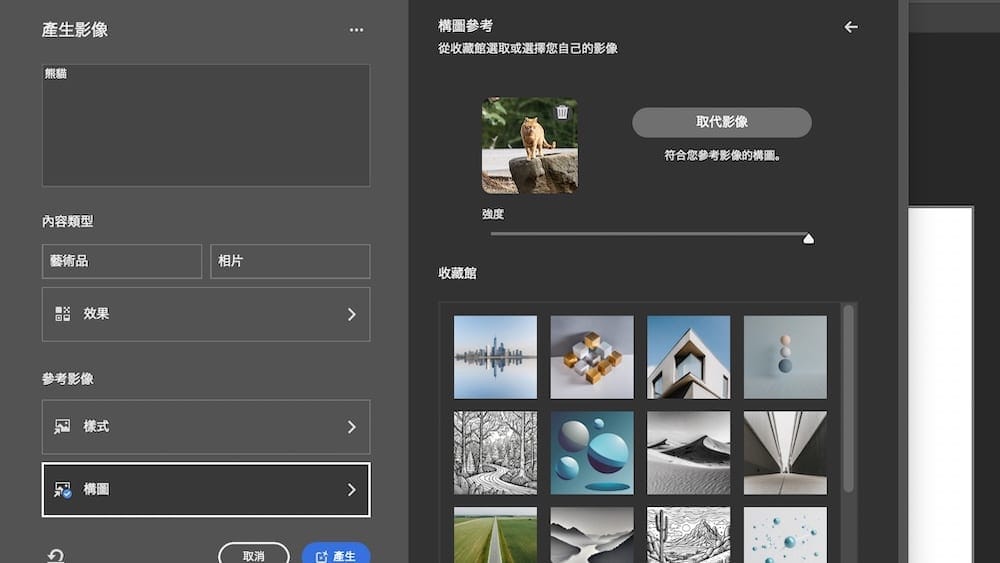Delete the cat reference image with trash icon
Screen dimensions: 1000x563
tap(562, 112)
